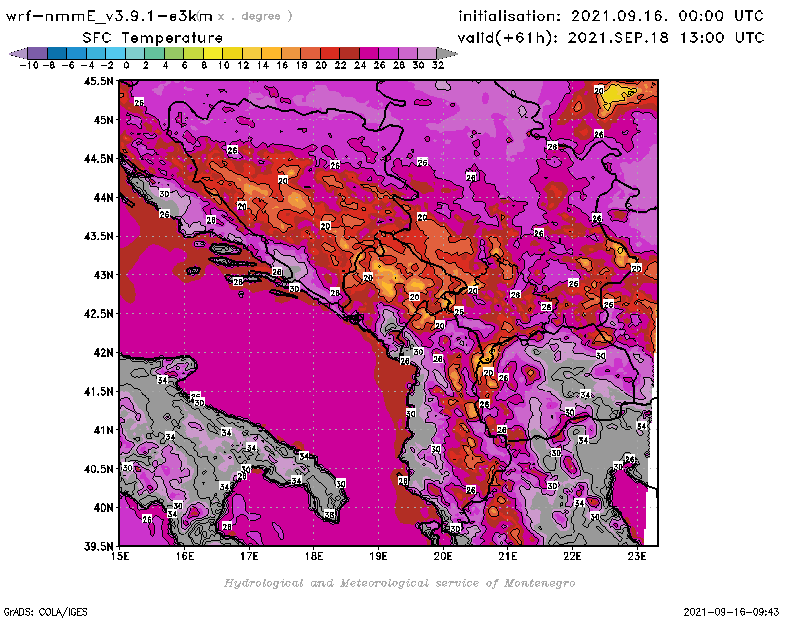Select the 45.5N latitude axis label
The image size is (800, 618).
point(98,81)
